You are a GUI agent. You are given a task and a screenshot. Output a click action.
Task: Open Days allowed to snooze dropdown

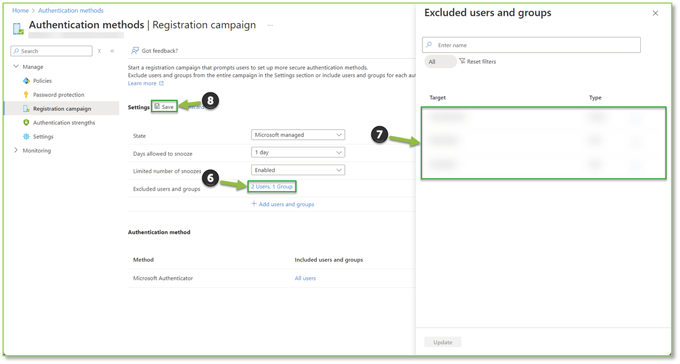[298, 152]
